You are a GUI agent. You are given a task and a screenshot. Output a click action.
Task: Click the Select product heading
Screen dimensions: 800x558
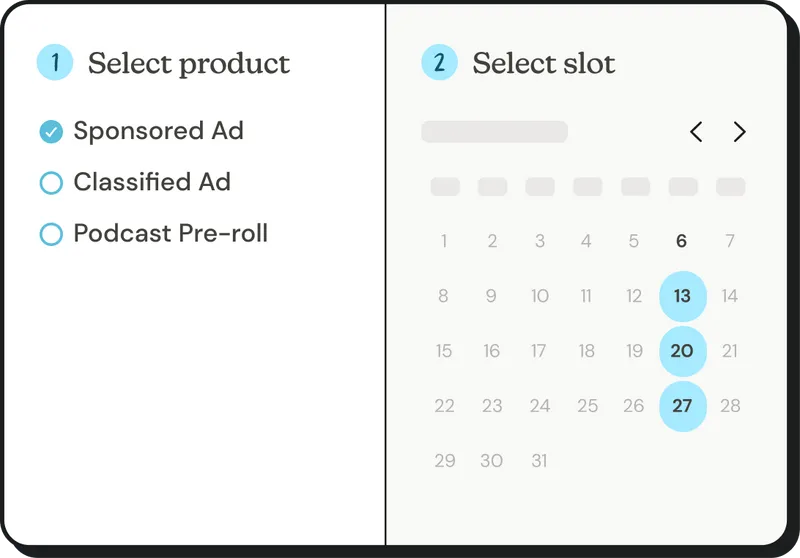tap(189, 64)
